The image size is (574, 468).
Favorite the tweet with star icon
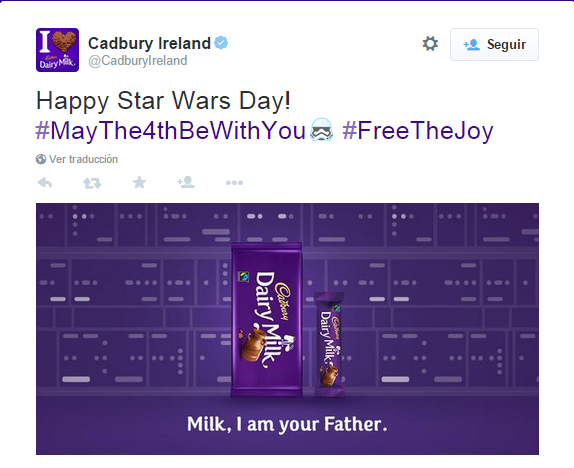coord(139,182)
